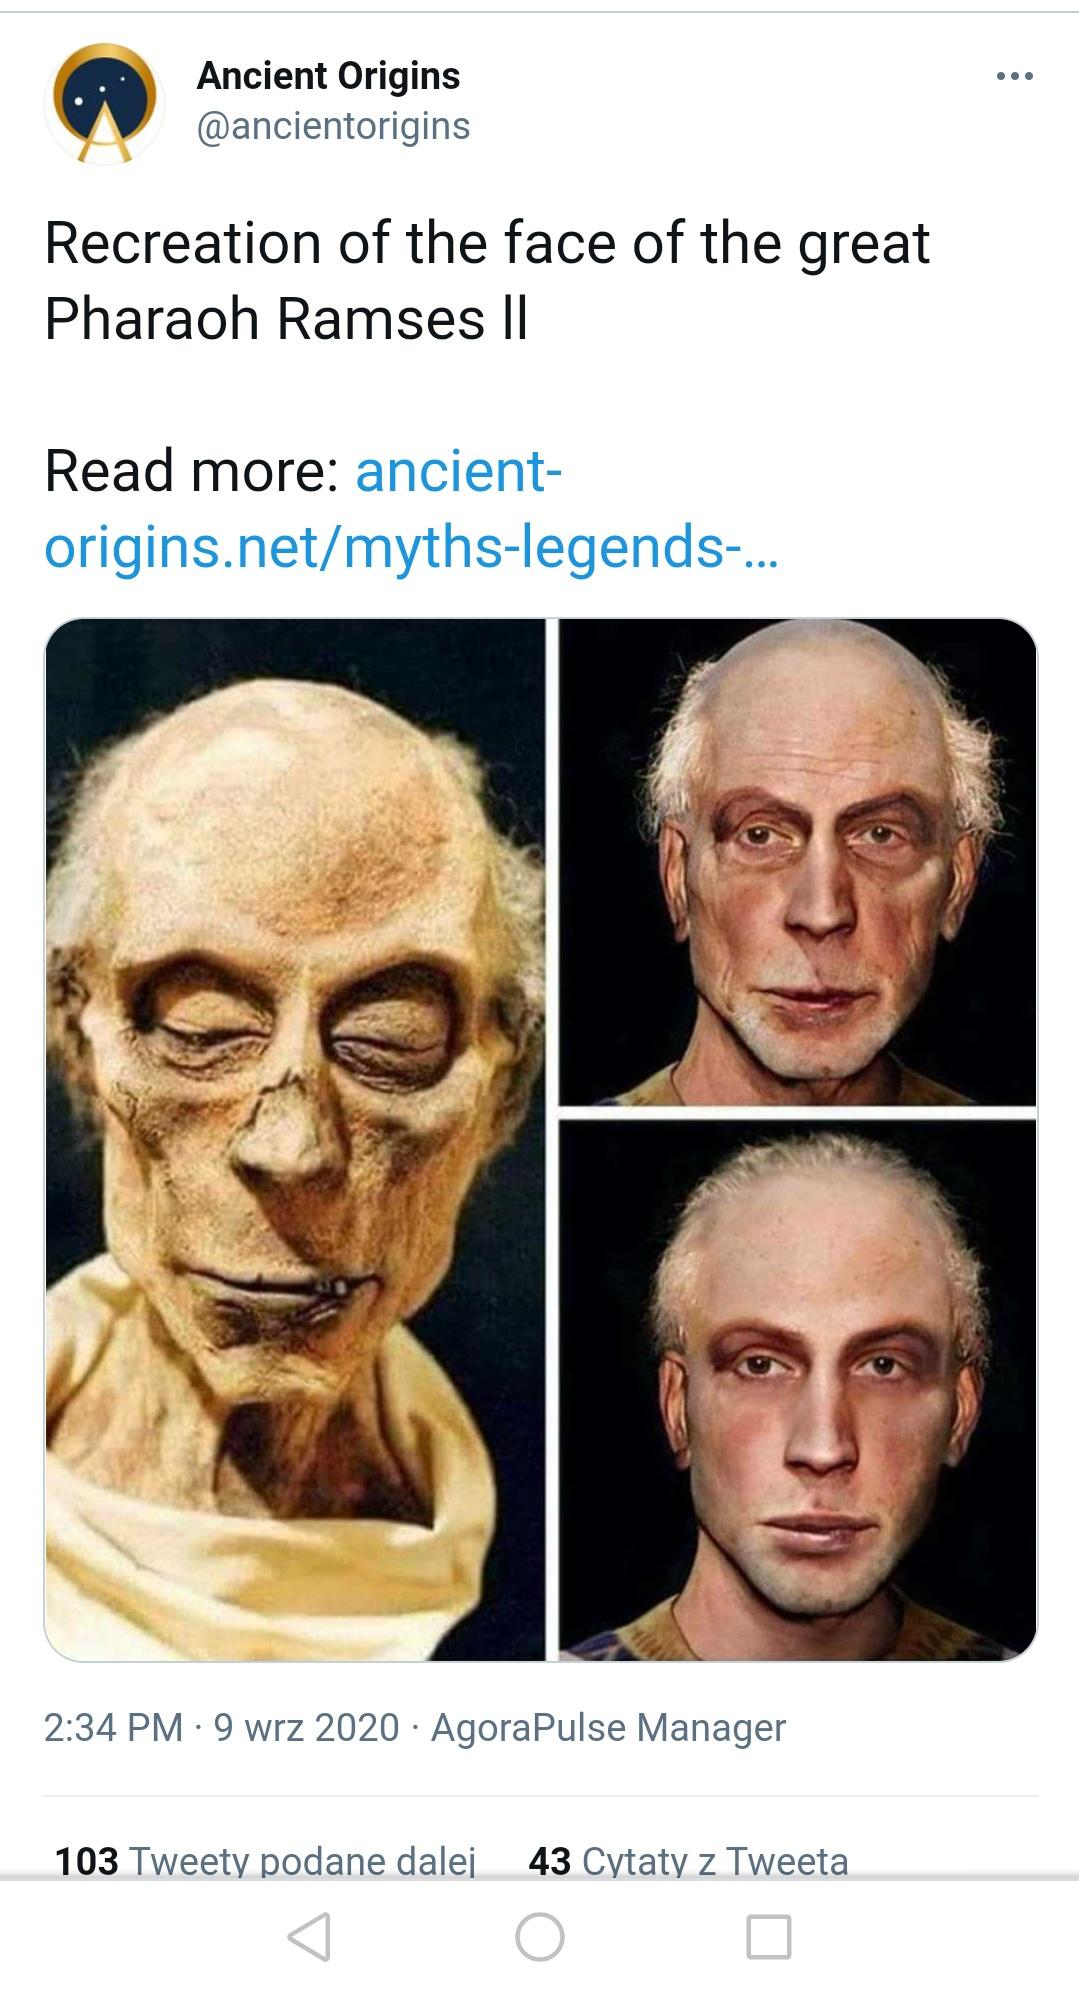Show the 103 Tweety podane dalej list

click(x=265, y=1861)
